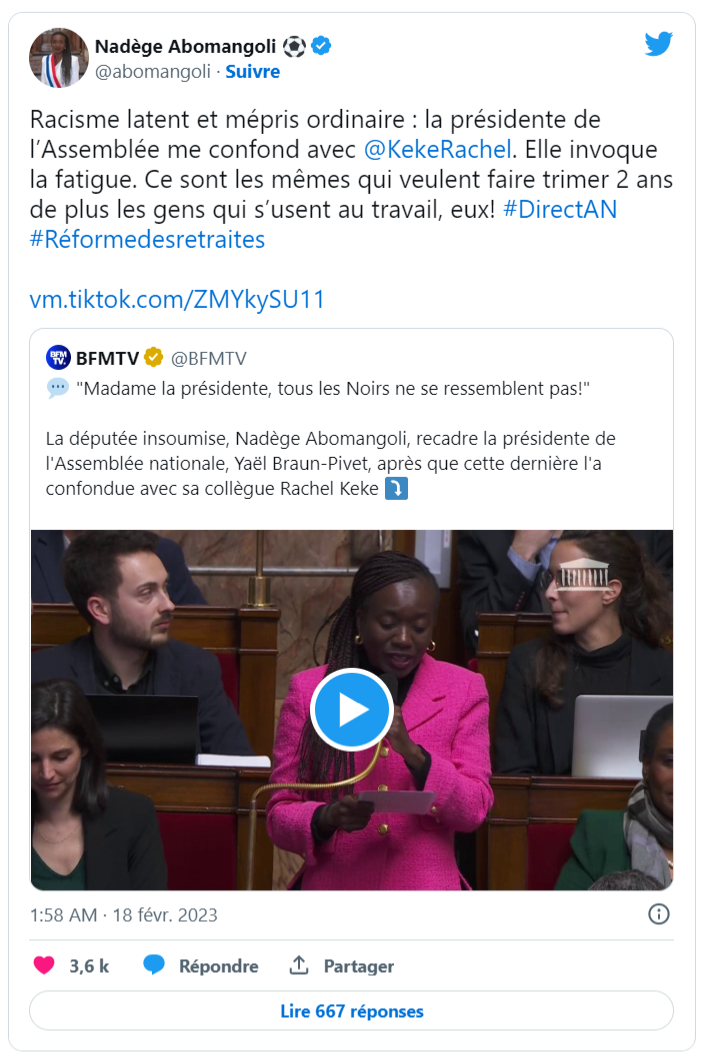Open the @BFMTV handle

208,358
